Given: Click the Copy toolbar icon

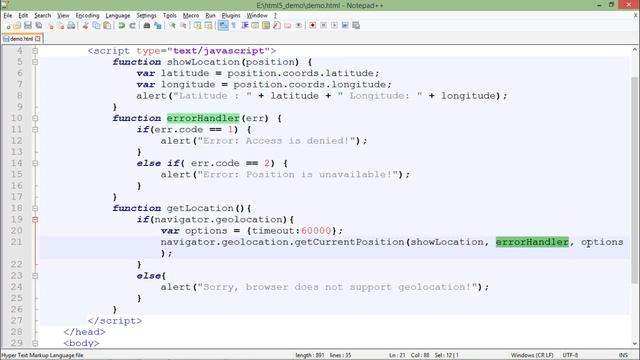Looking at the screenshot, I should pos(96,26).
